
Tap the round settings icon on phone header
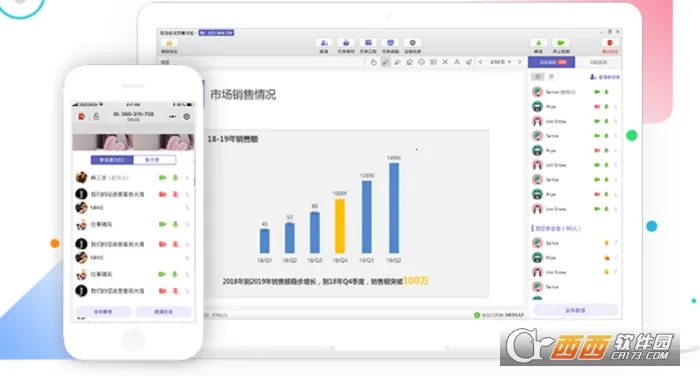[187, 116]
